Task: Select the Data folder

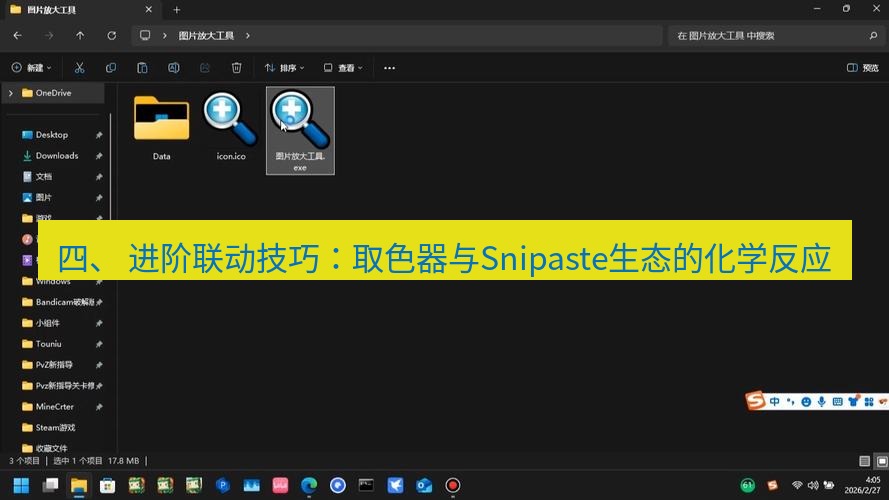Action: (162, 128)
